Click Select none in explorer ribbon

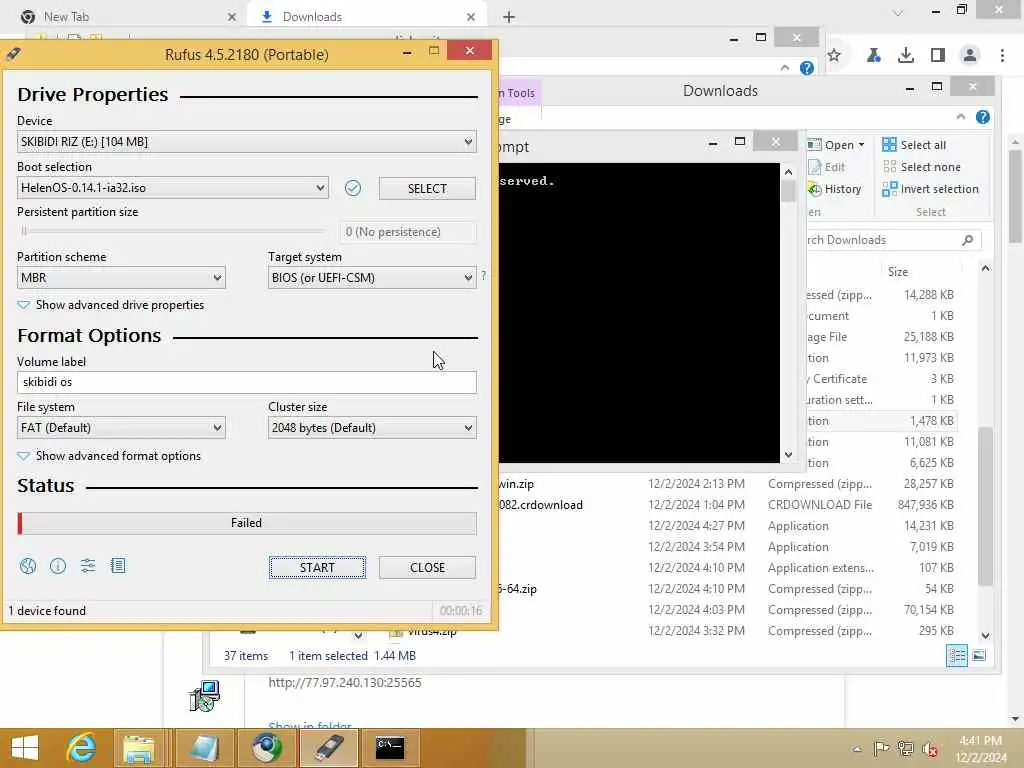921,167
